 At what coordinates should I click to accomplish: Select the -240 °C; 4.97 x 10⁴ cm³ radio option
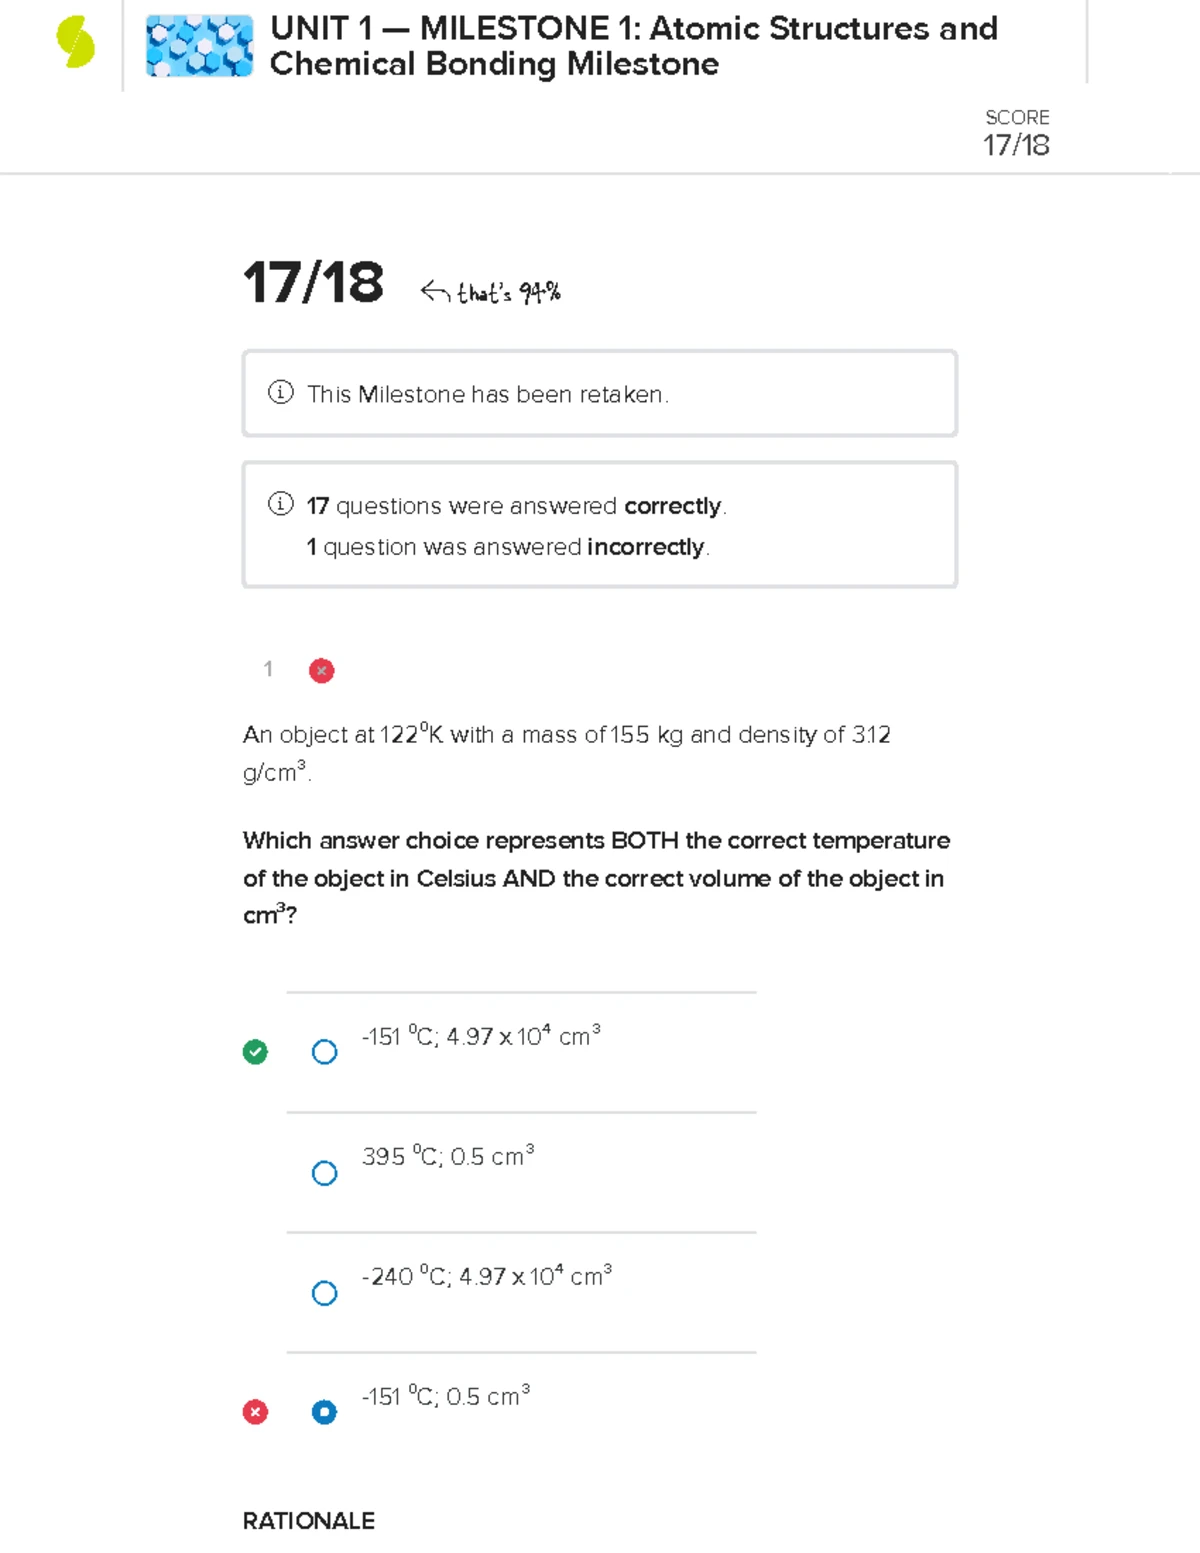coord(324,1292)
